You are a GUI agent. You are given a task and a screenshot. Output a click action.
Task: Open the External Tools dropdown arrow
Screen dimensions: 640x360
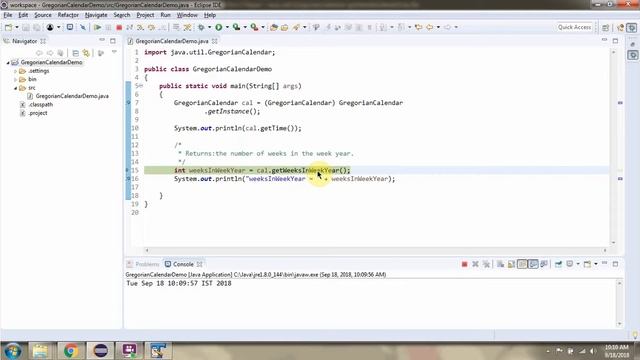coord(263,27)
